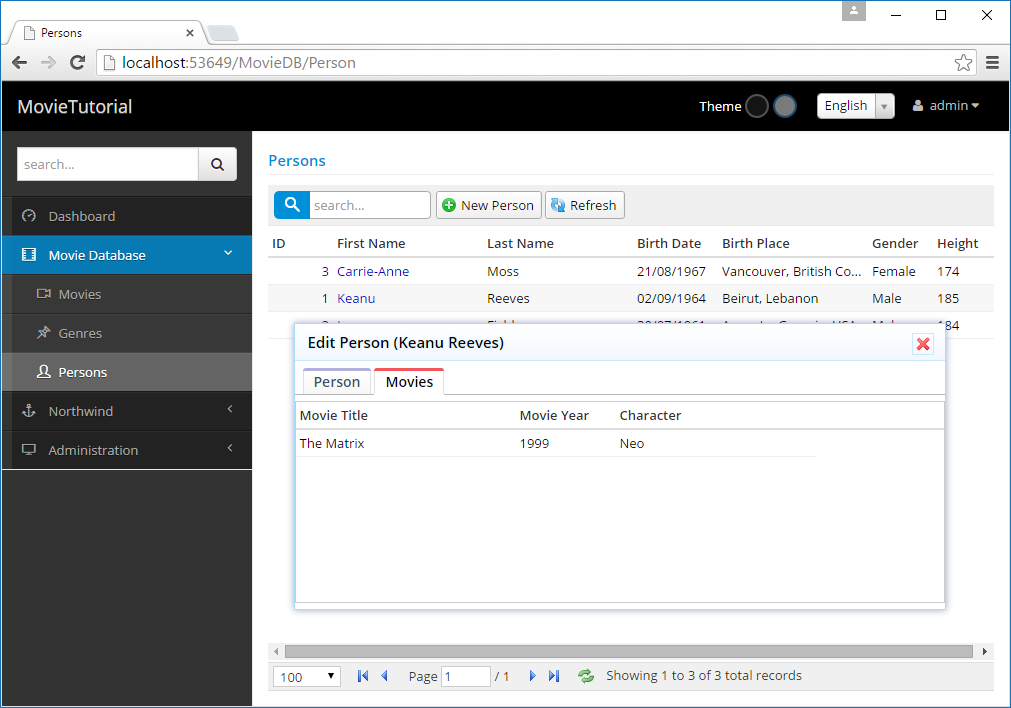Select the dark theme circle

tap(757, 106)
